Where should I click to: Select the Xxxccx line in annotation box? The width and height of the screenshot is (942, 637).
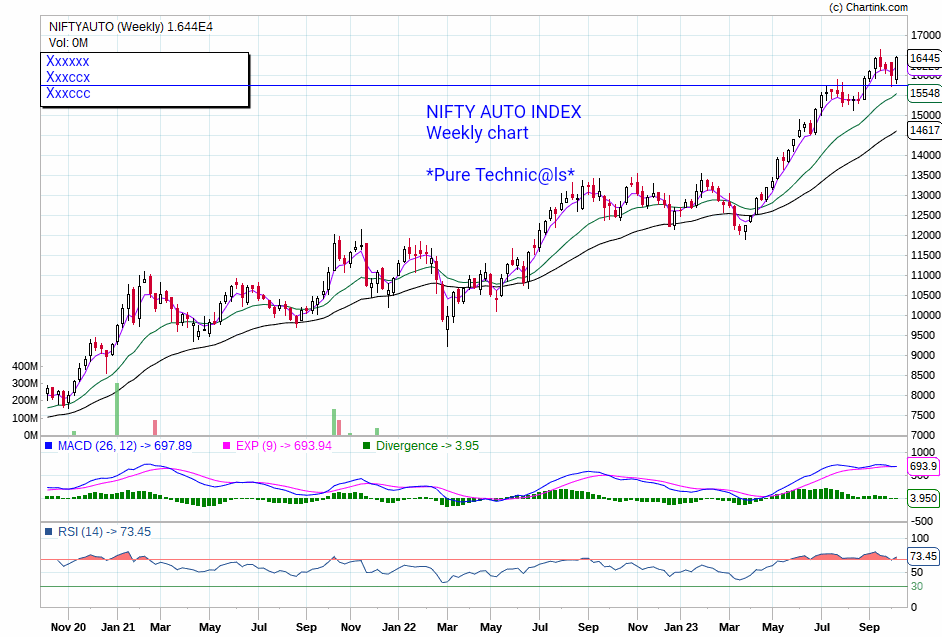click(68, 78)
